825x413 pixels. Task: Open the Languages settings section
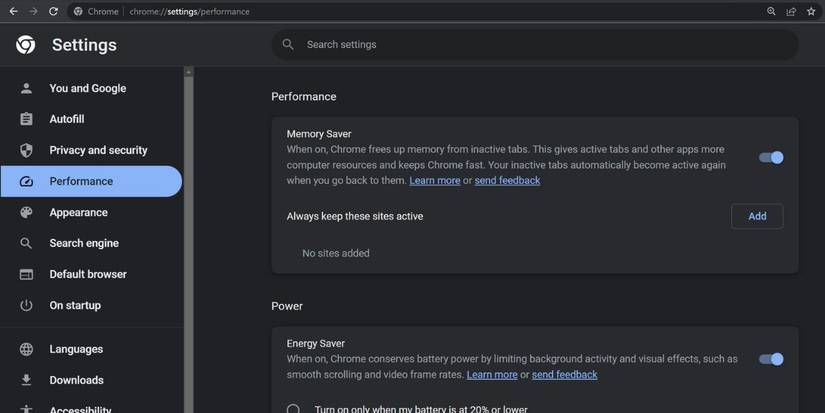[76, 349]
